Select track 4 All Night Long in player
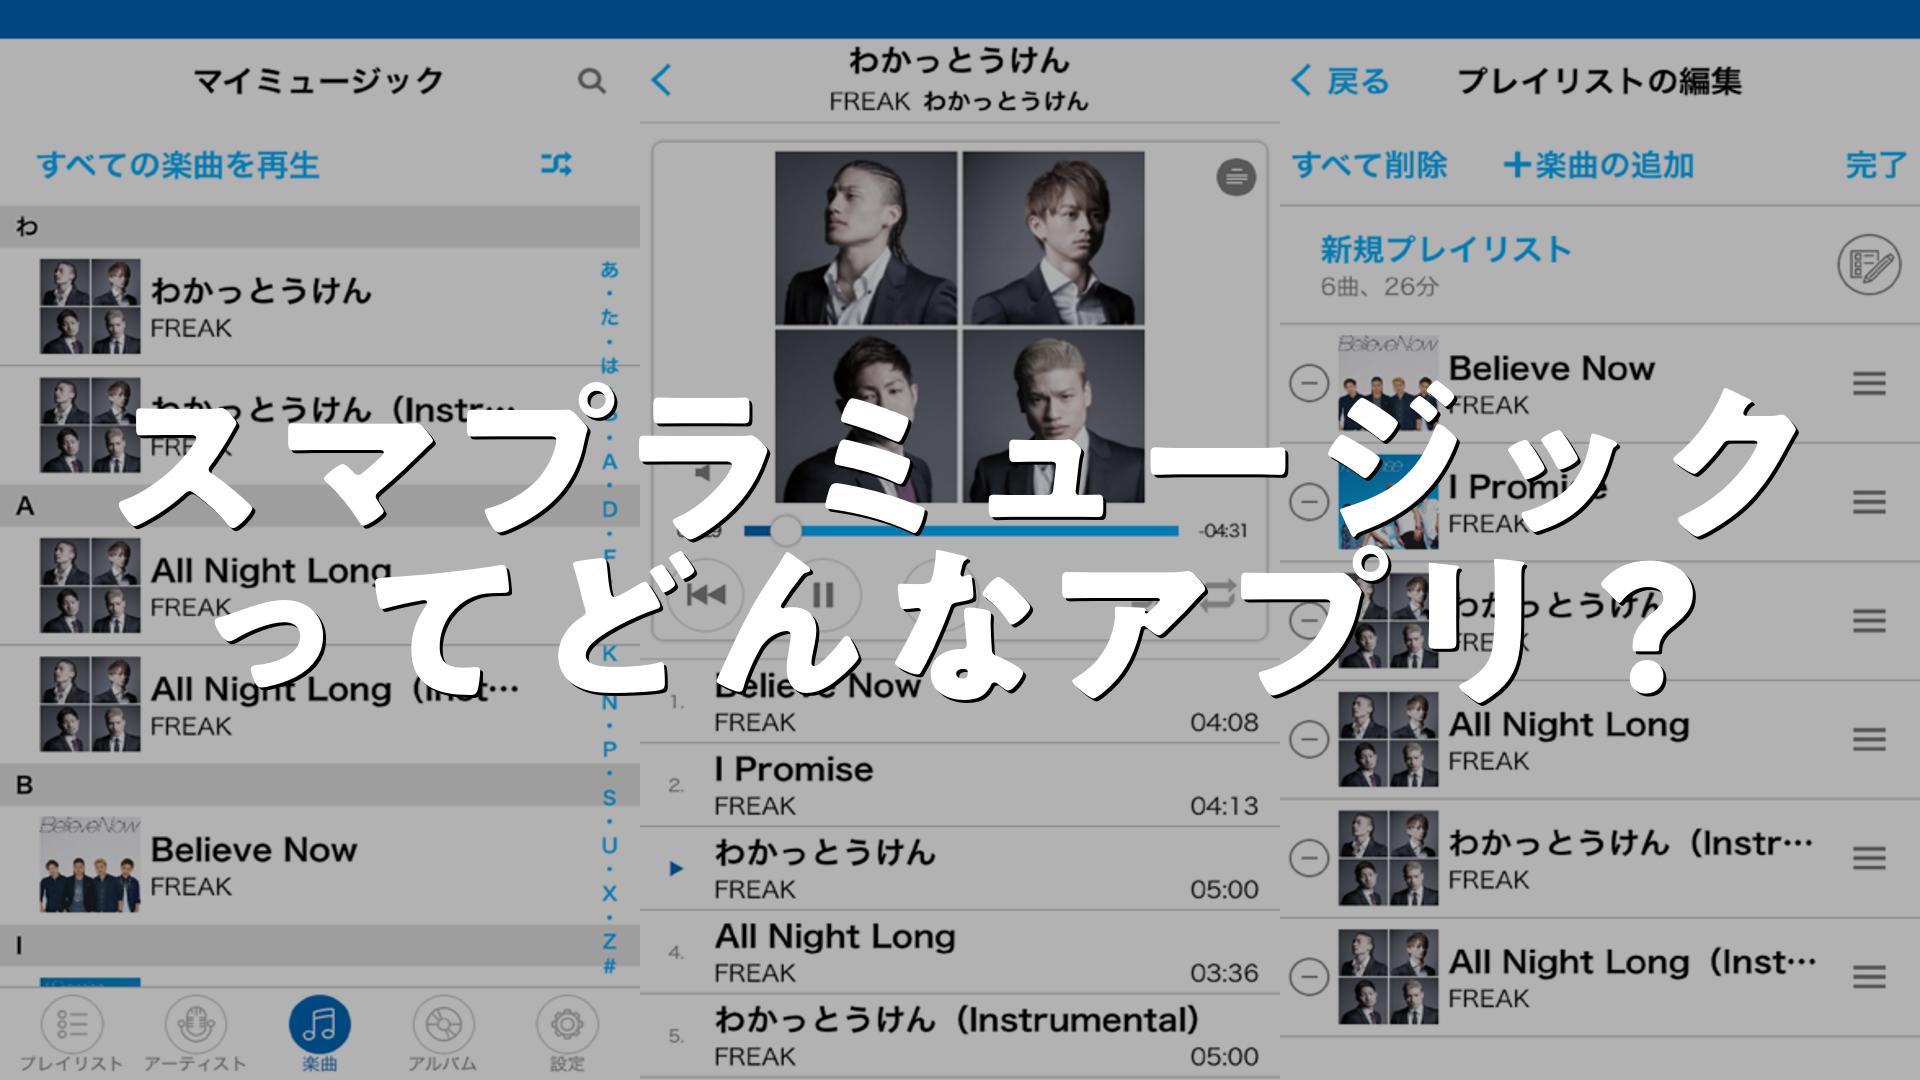The height and width of the screenshot is (1080, 1920). [x=960, y=952]
